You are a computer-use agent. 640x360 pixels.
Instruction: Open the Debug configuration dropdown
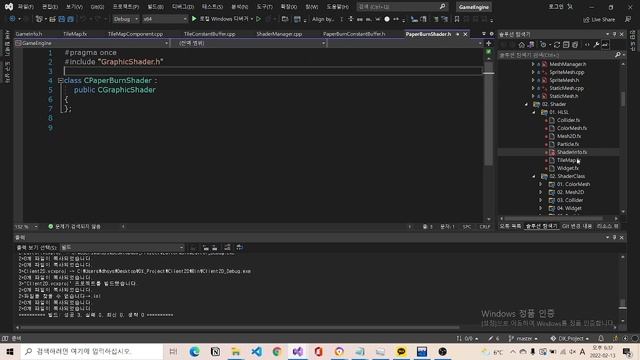[125, 19]
